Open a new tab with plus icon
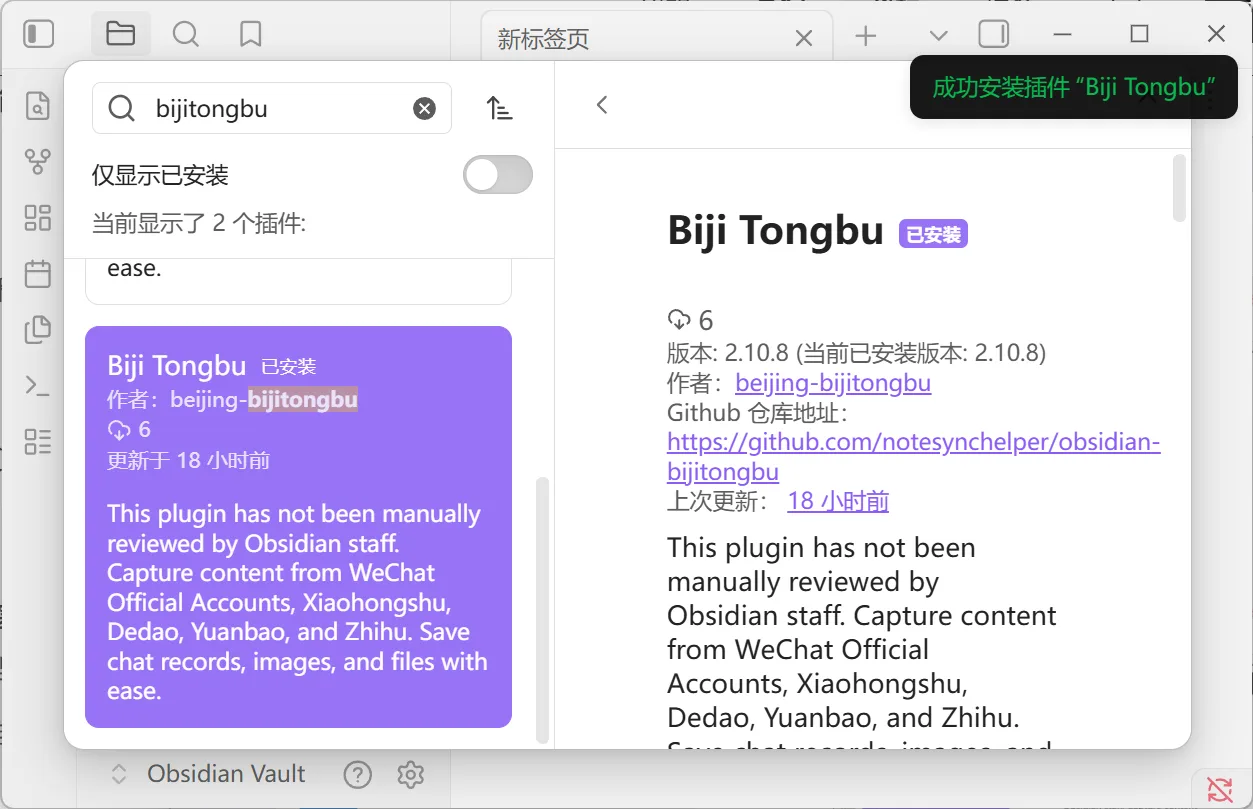The image size is (1253, 809). click(866, 36)
